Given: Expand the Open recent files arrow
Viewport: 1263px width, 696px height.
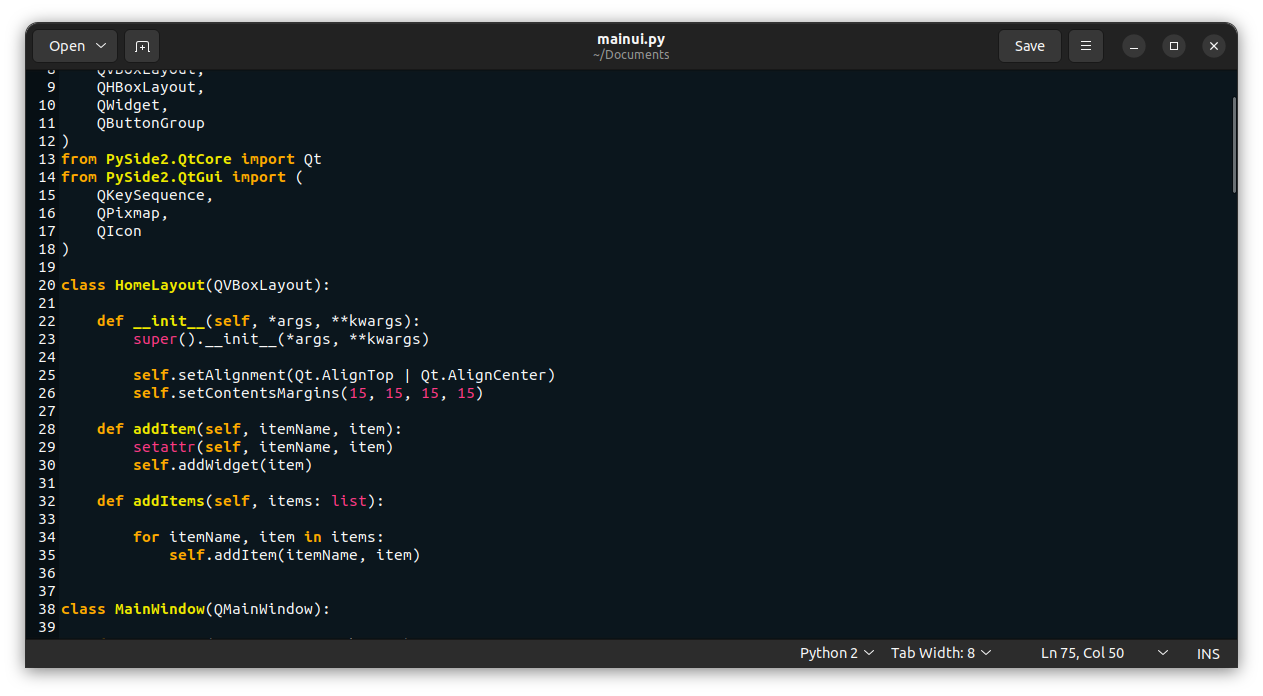Looking at the screenshot, I should [x=102, y=46].
